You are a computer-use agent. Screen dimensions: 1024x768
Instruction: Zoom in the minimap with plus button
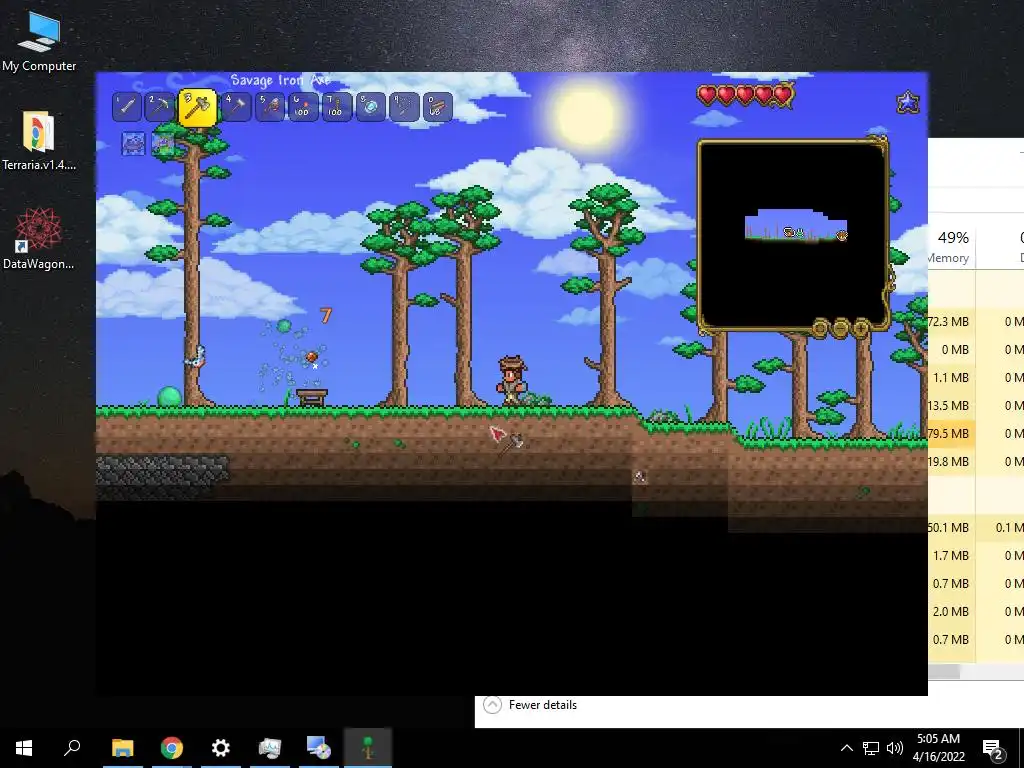tap(861, 327)
